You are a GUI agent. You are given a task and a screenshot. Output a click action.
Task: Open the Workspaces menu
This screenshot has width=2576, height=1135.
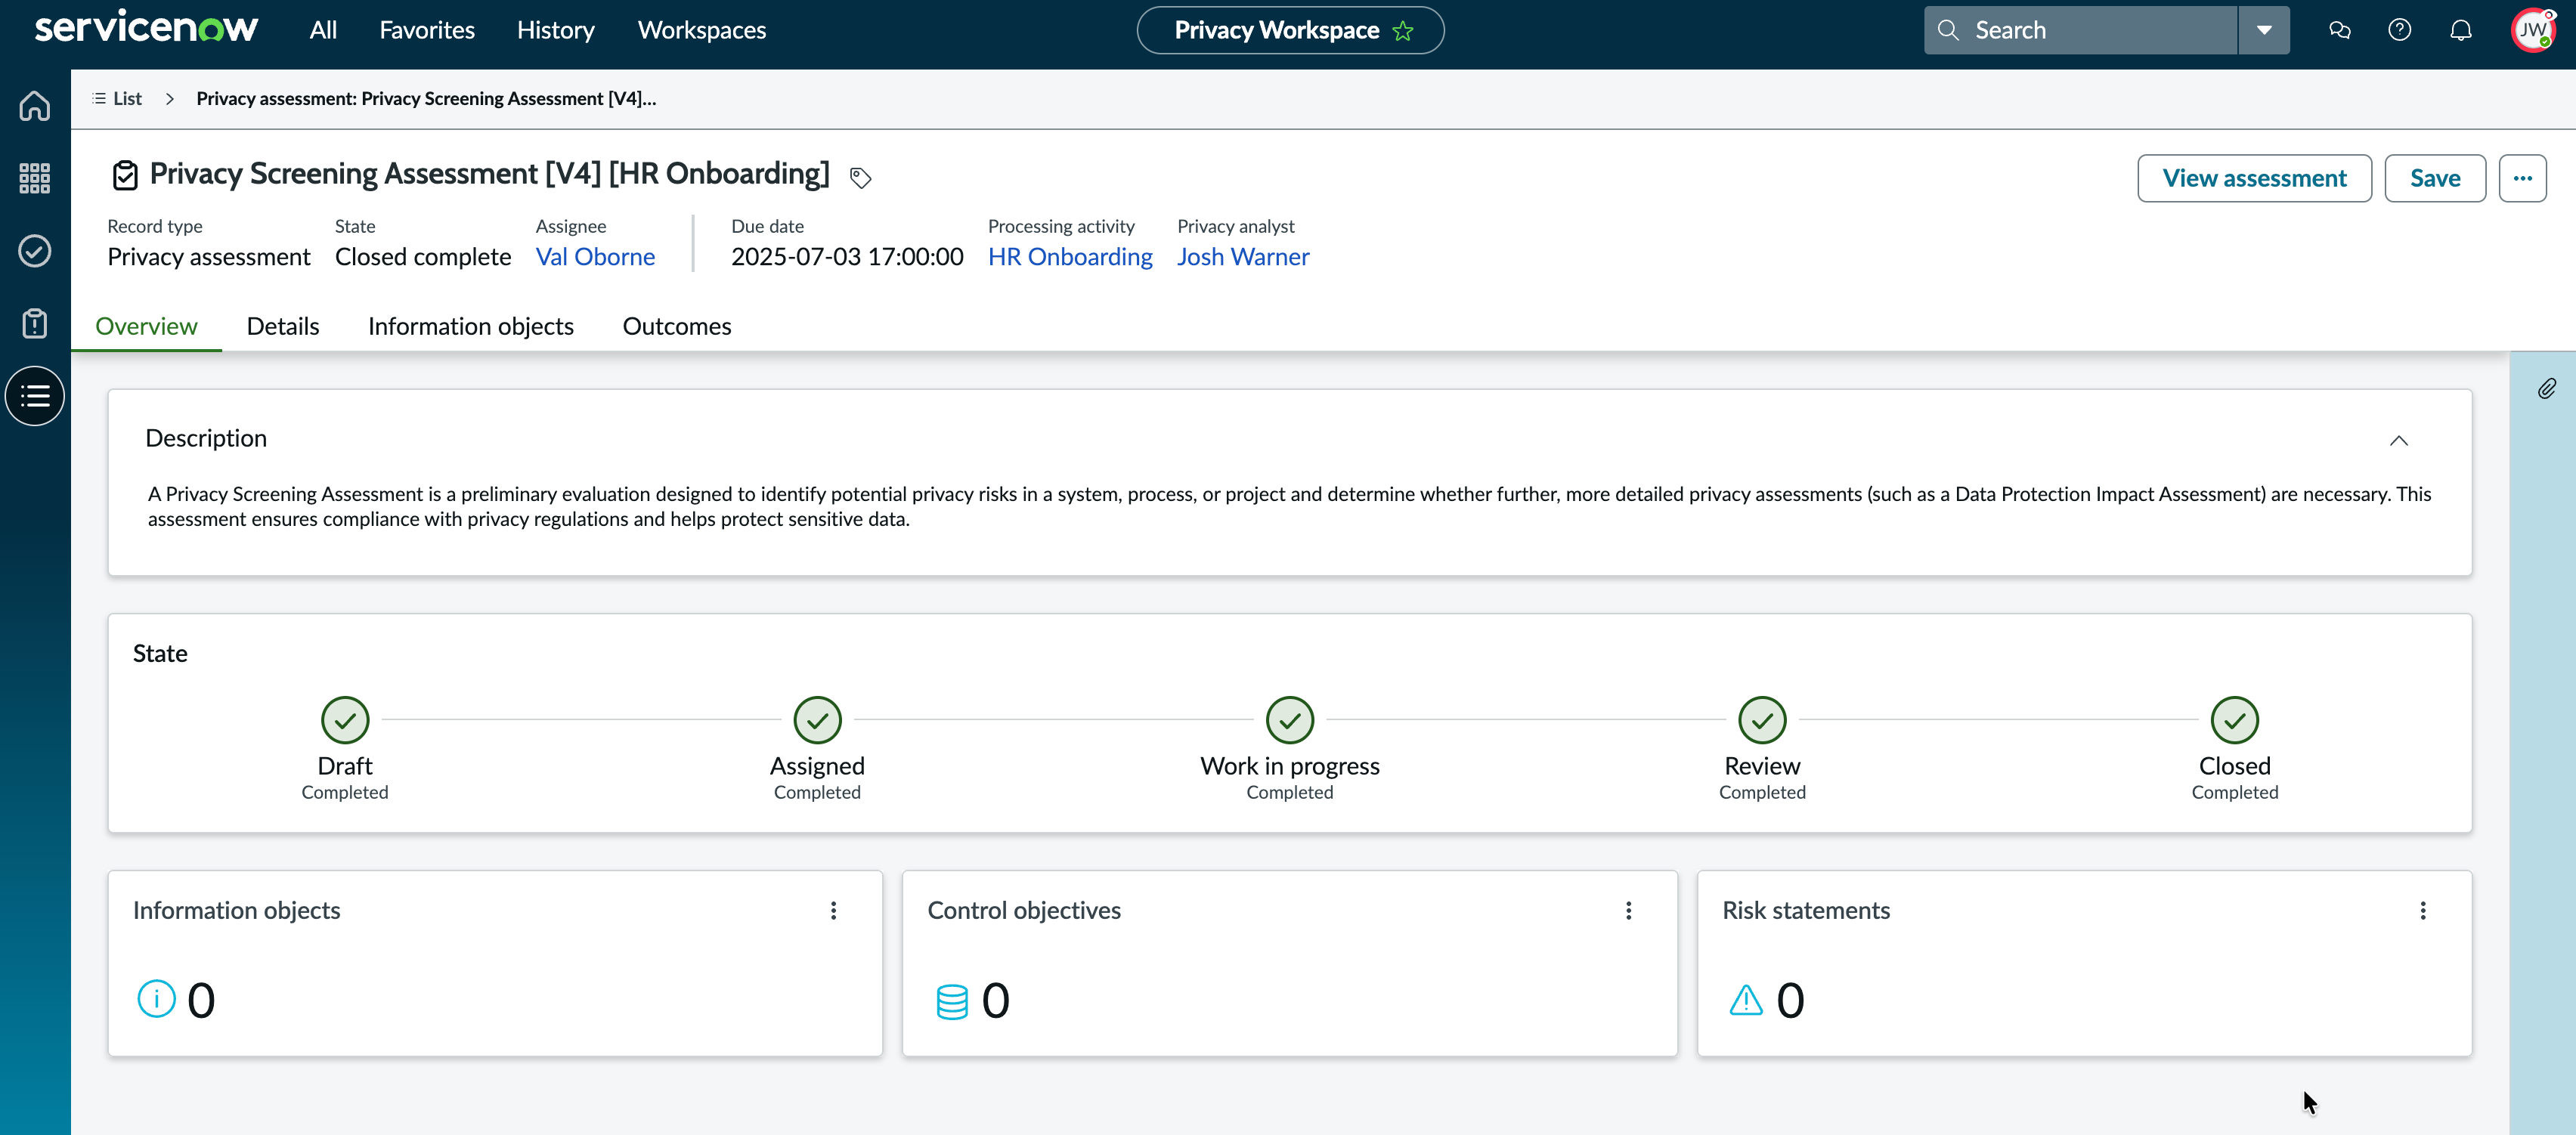(x=702, y=30)
